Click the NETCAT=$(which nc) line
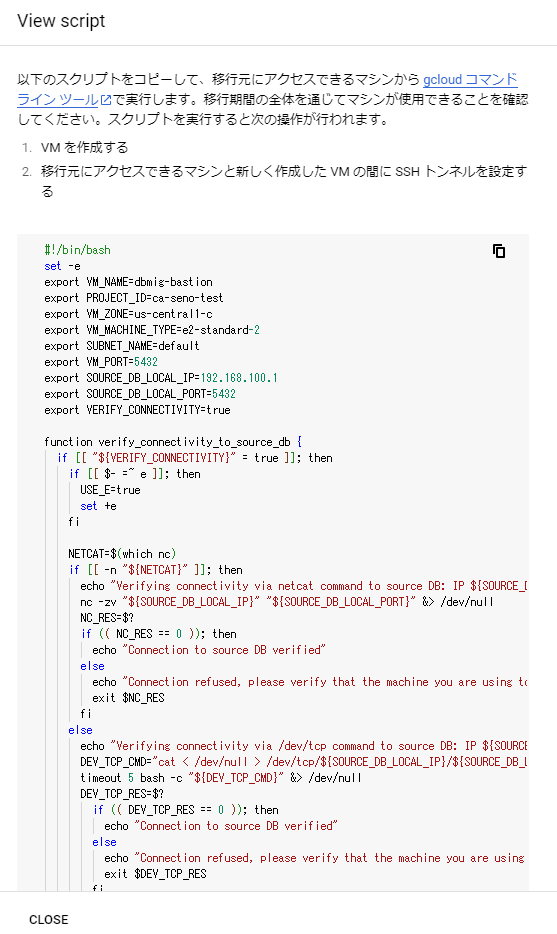Viewport: 557px width, 934px height. 122,554
